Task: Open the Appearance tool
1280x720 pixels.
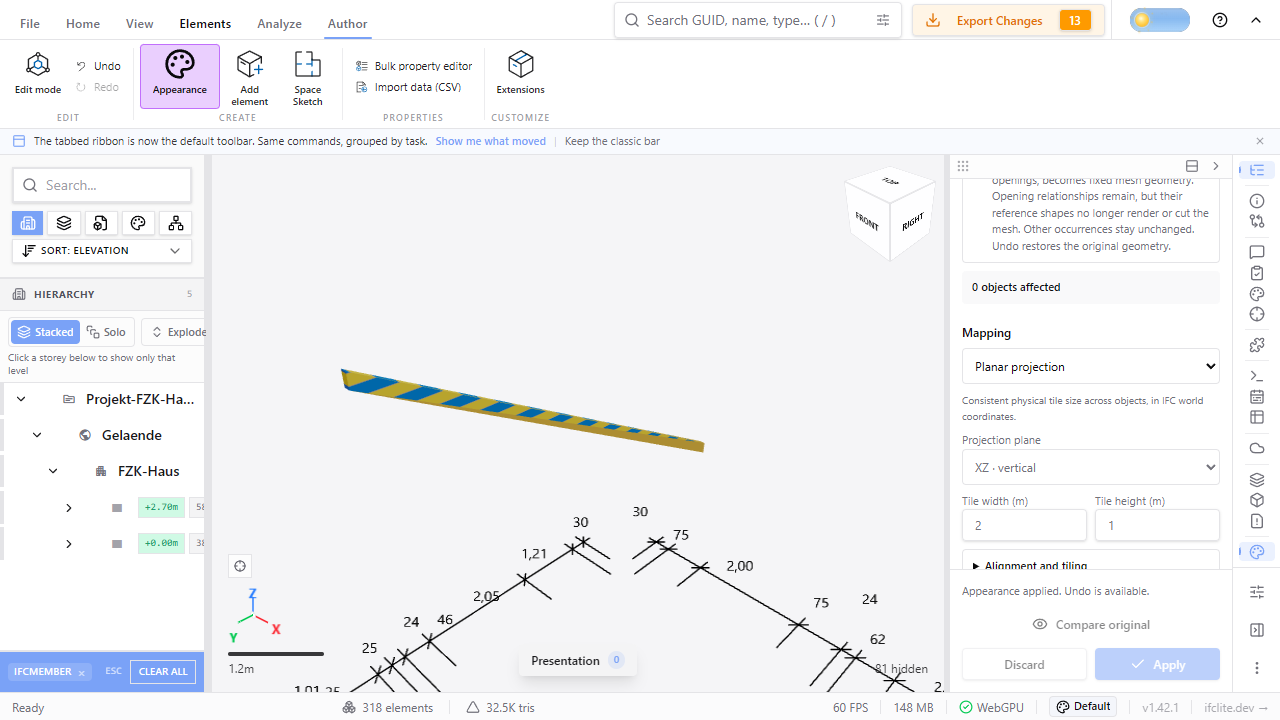Action: [180, 76]
